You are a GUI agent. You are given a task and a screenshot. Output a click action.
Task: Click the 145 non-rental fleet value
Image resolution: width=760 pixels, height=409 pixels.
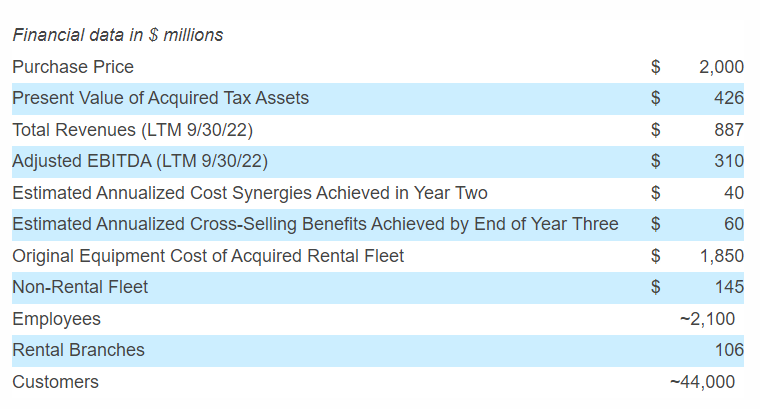tap(729, 287)
